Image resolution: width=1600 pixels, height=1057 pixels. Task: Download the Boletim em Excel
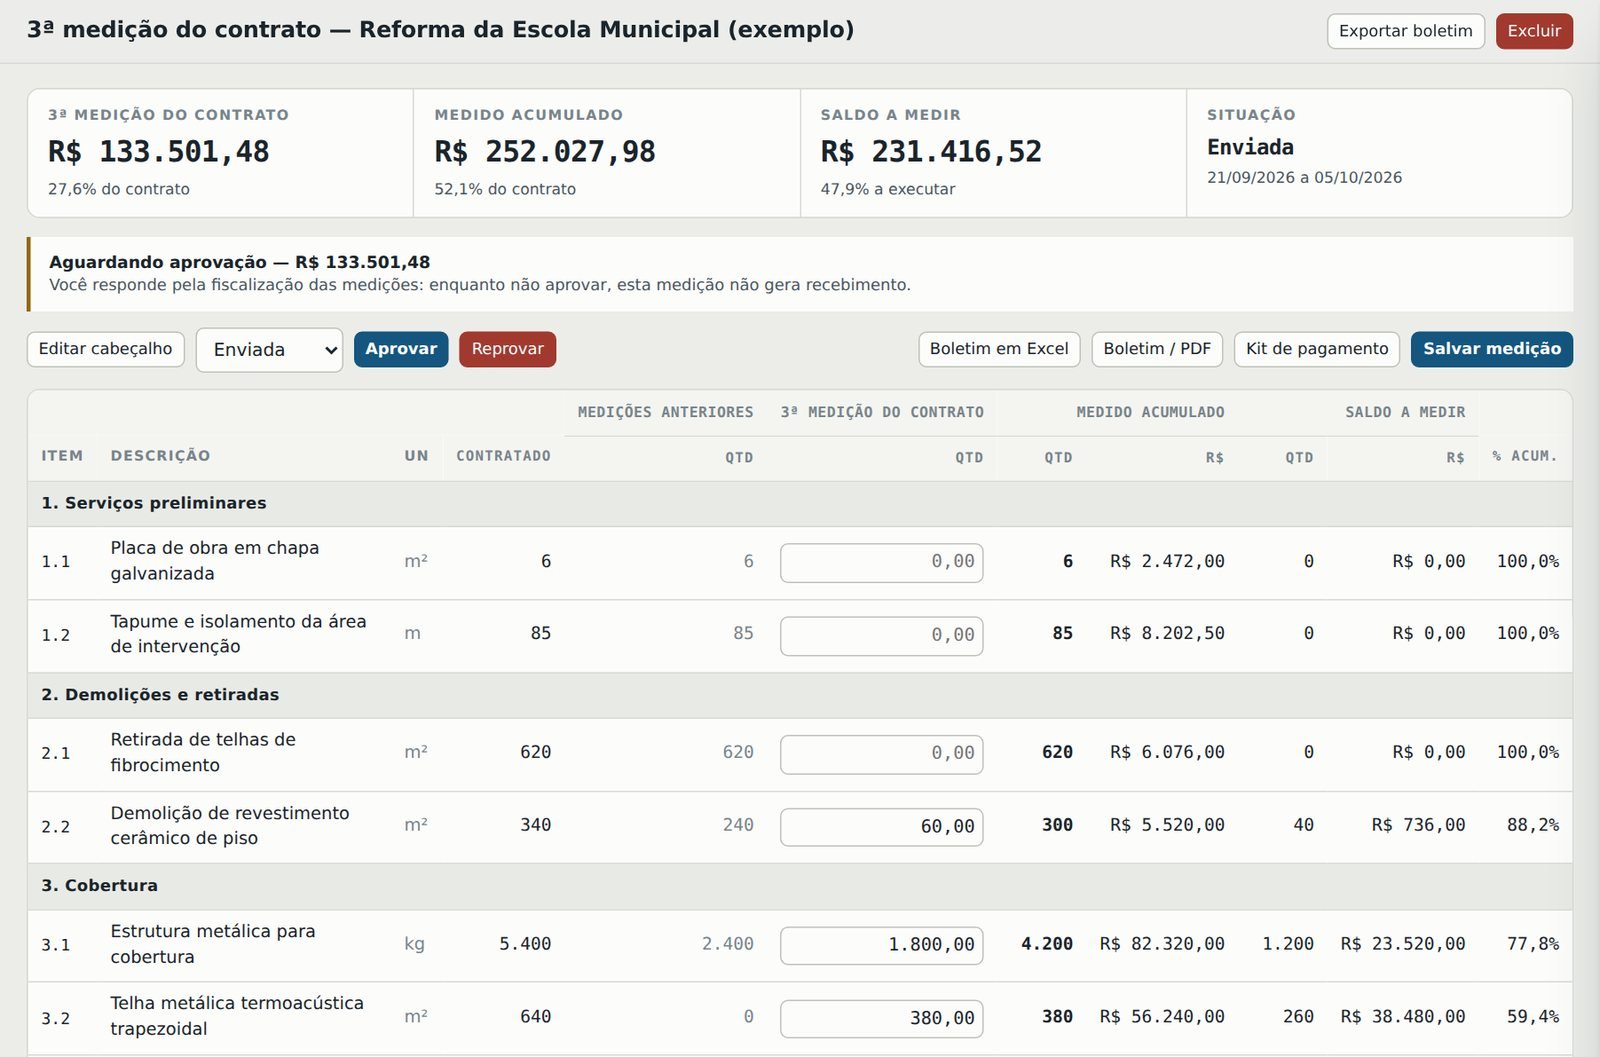click(999, 349)
